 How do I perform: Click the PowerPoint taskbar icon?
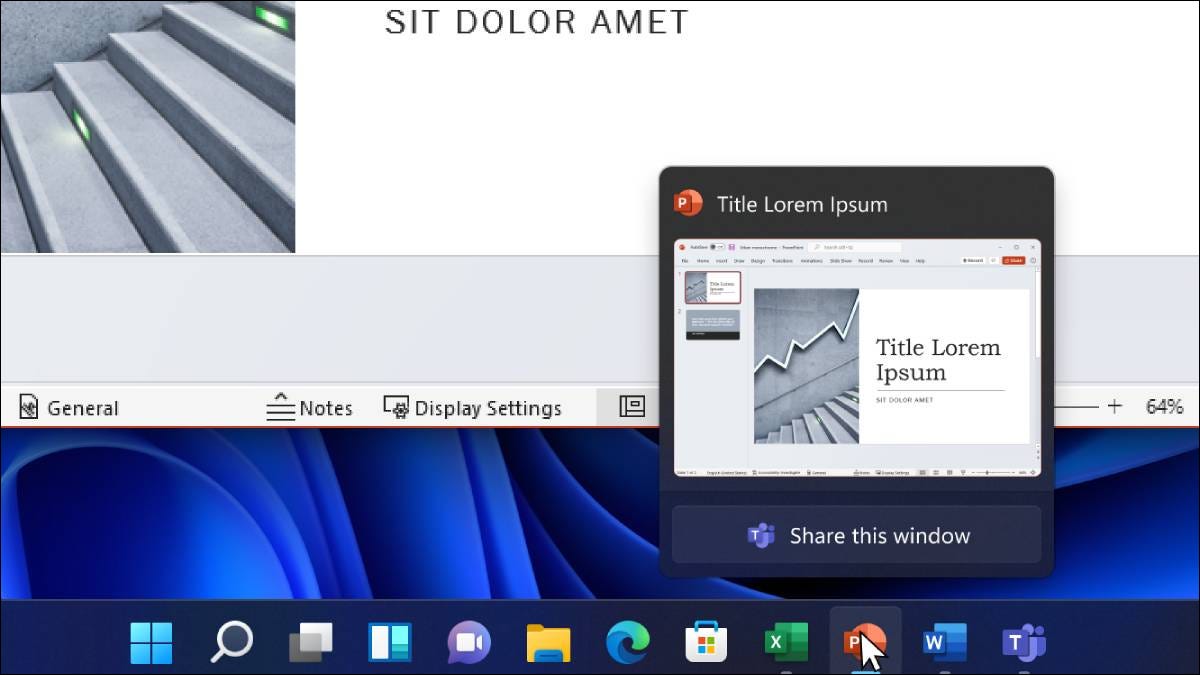pyautogui.click(x=865, y=642)
